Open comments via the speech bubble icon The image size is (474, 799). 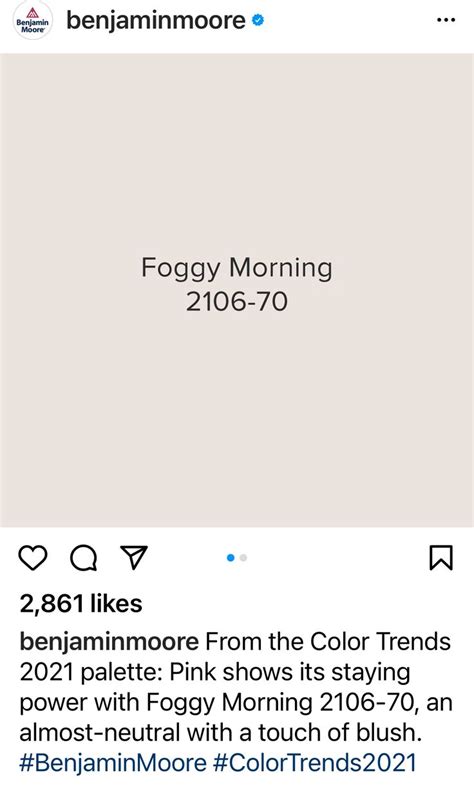84,557
